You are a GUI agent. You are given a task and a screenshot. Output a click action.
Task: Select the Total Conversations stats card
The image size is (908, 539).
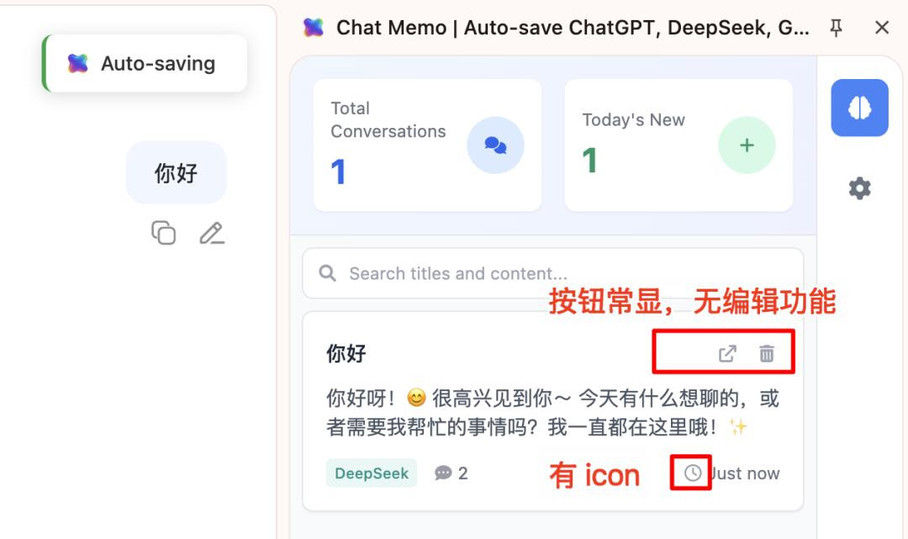pyautogui.click(x=427, y=145)
